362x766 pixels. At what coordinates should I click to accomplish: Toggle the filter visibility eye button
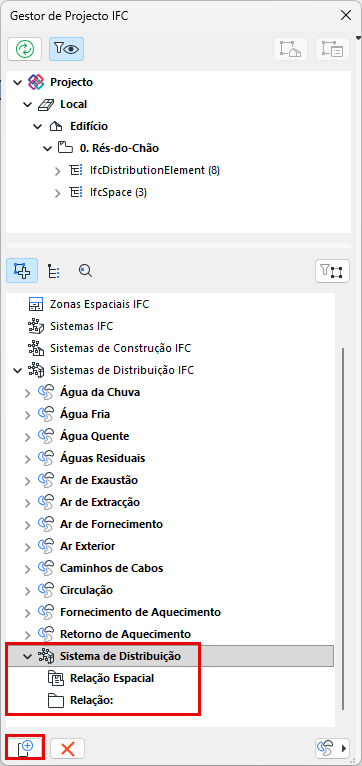(66, 49)
